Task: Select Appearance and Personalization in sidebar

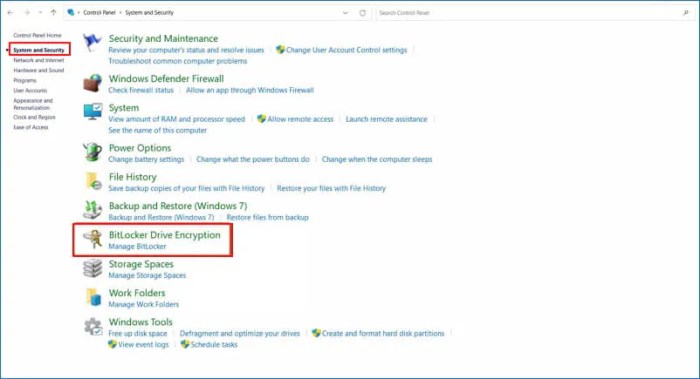Action: [33, 104]
